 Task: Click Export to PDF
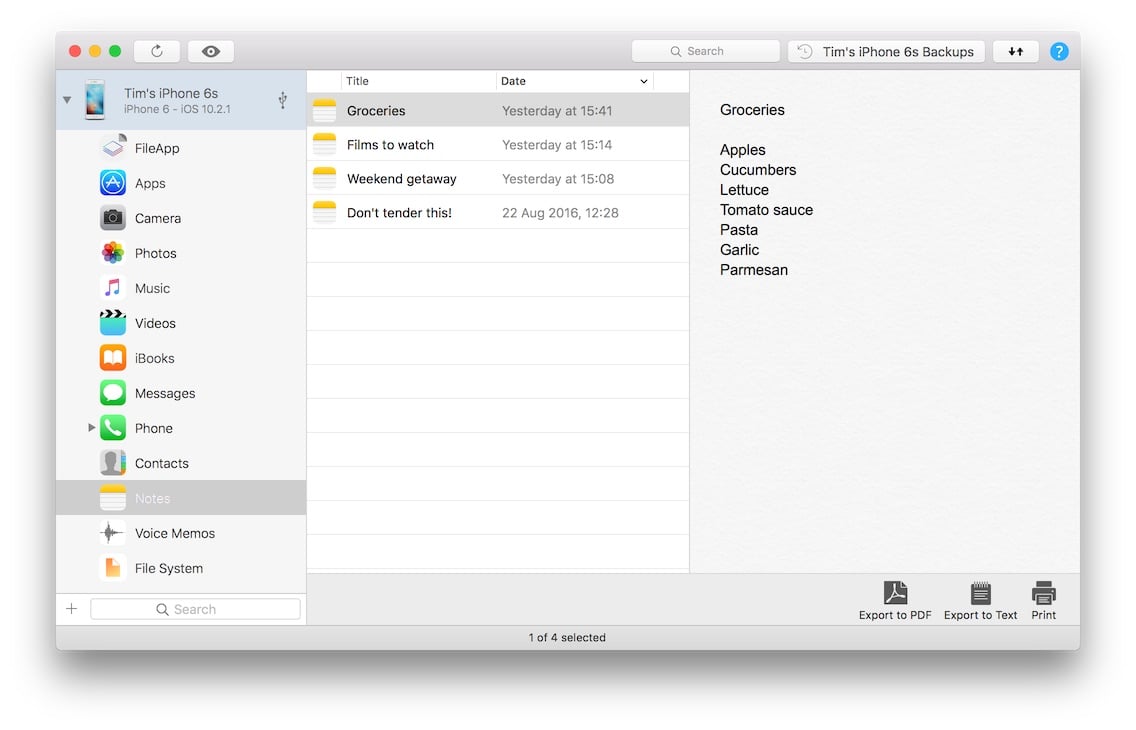point(895,601)
